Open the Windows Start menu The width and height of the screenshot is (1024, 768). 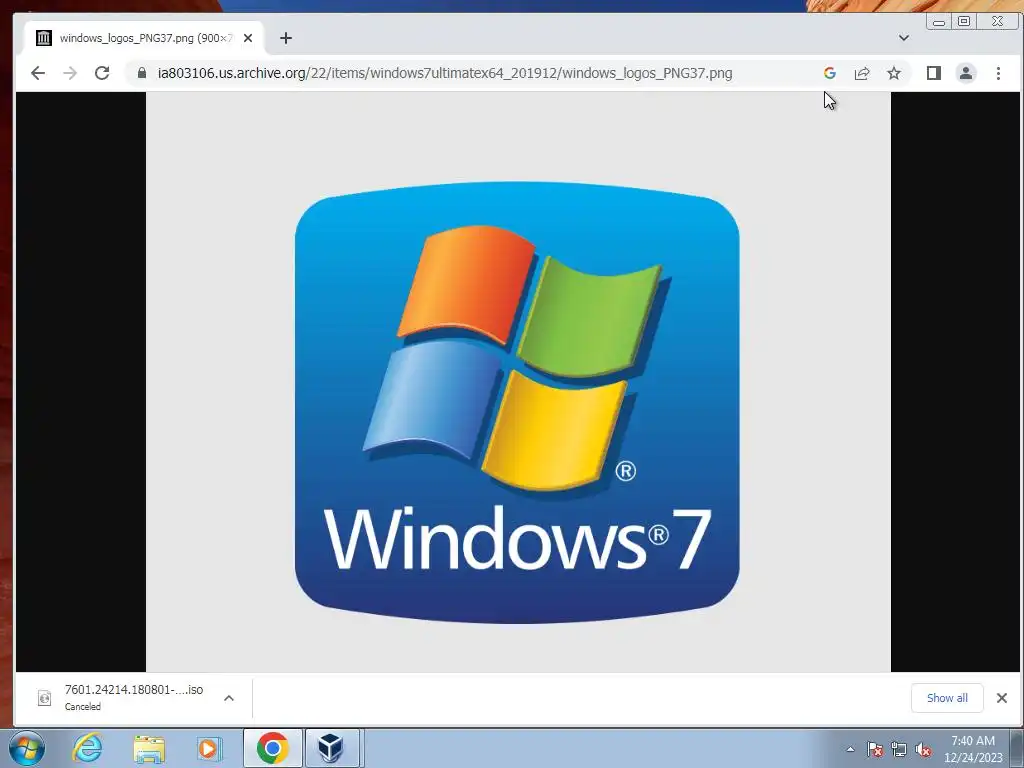27,748
